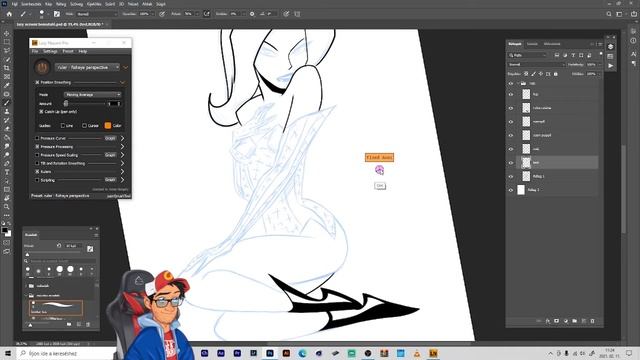640x360 pixels.
Task: Open Microsoft Edge in the taskbar
Action: 302,353
